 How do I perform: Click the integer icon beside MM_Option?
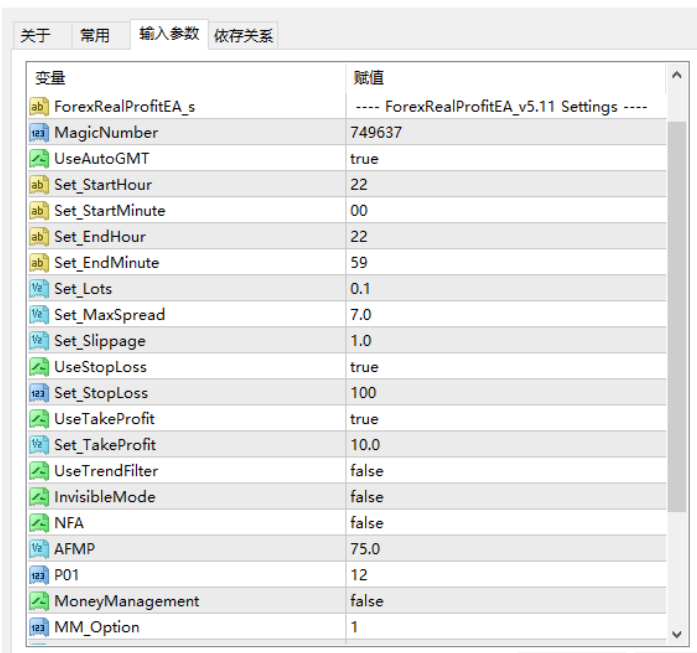pyautogui.click(x=39, y=627)
